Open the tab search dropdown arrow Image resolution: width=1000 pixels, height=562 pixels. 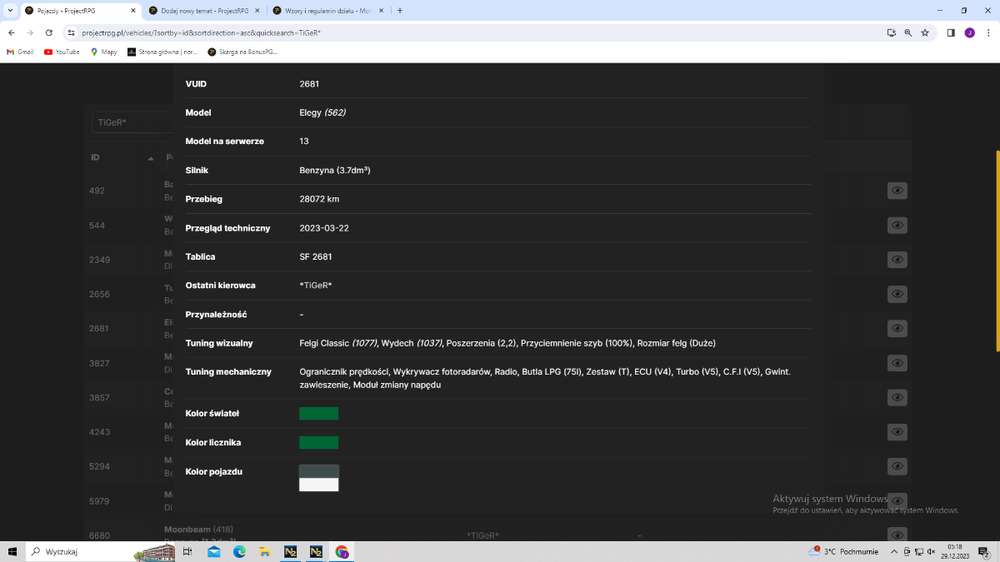click(10, 10)
